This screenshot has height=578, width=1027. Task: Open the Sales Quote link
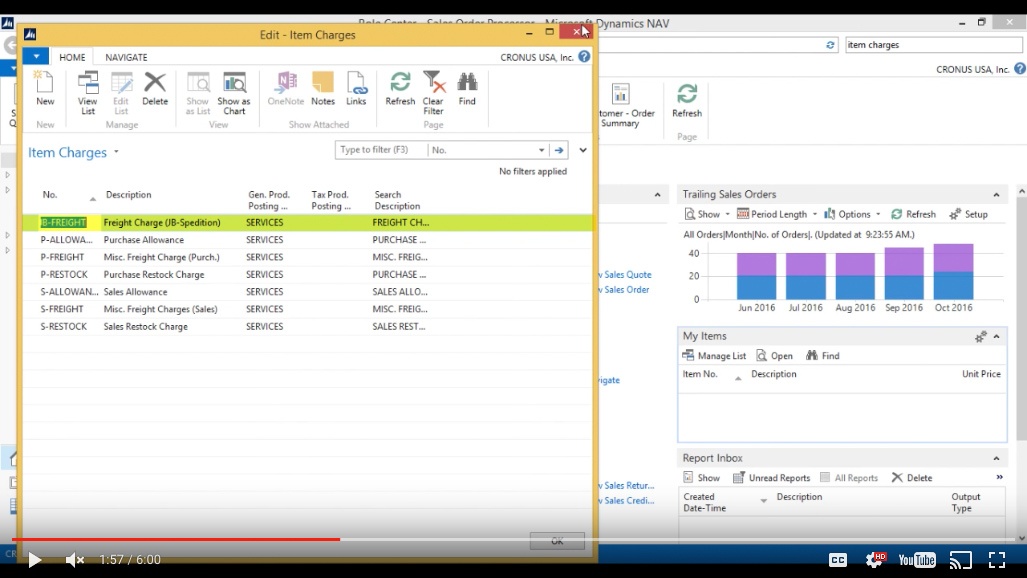(x=626, y=275)
